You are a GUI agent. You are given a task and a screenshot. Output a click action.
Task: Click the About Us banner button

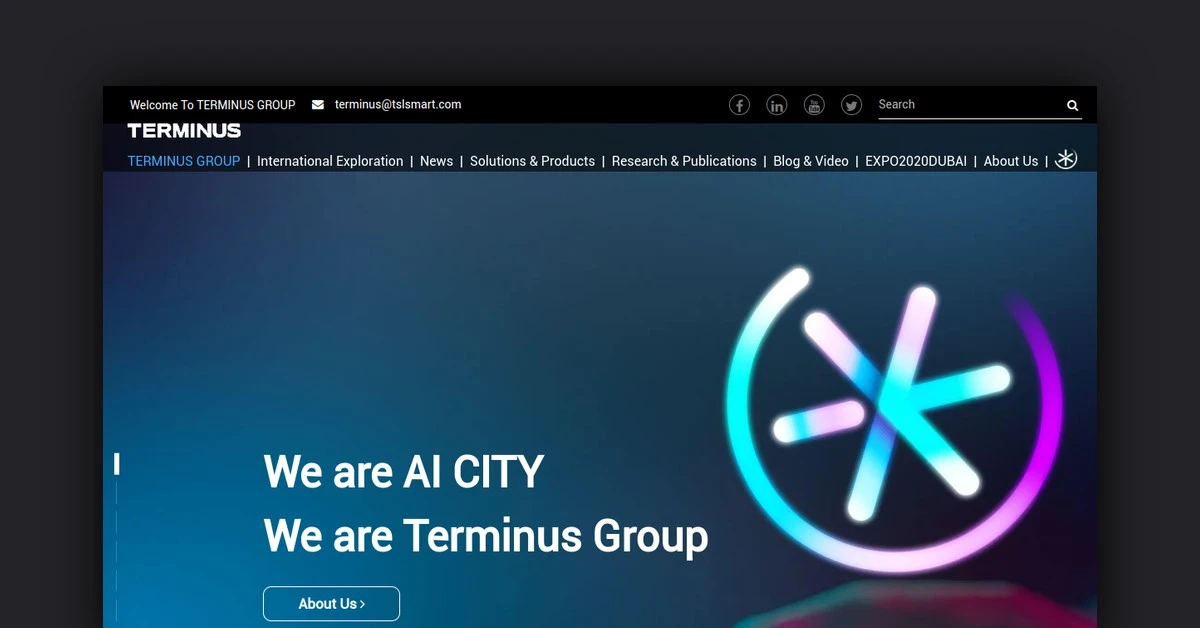tap(331, 603)
